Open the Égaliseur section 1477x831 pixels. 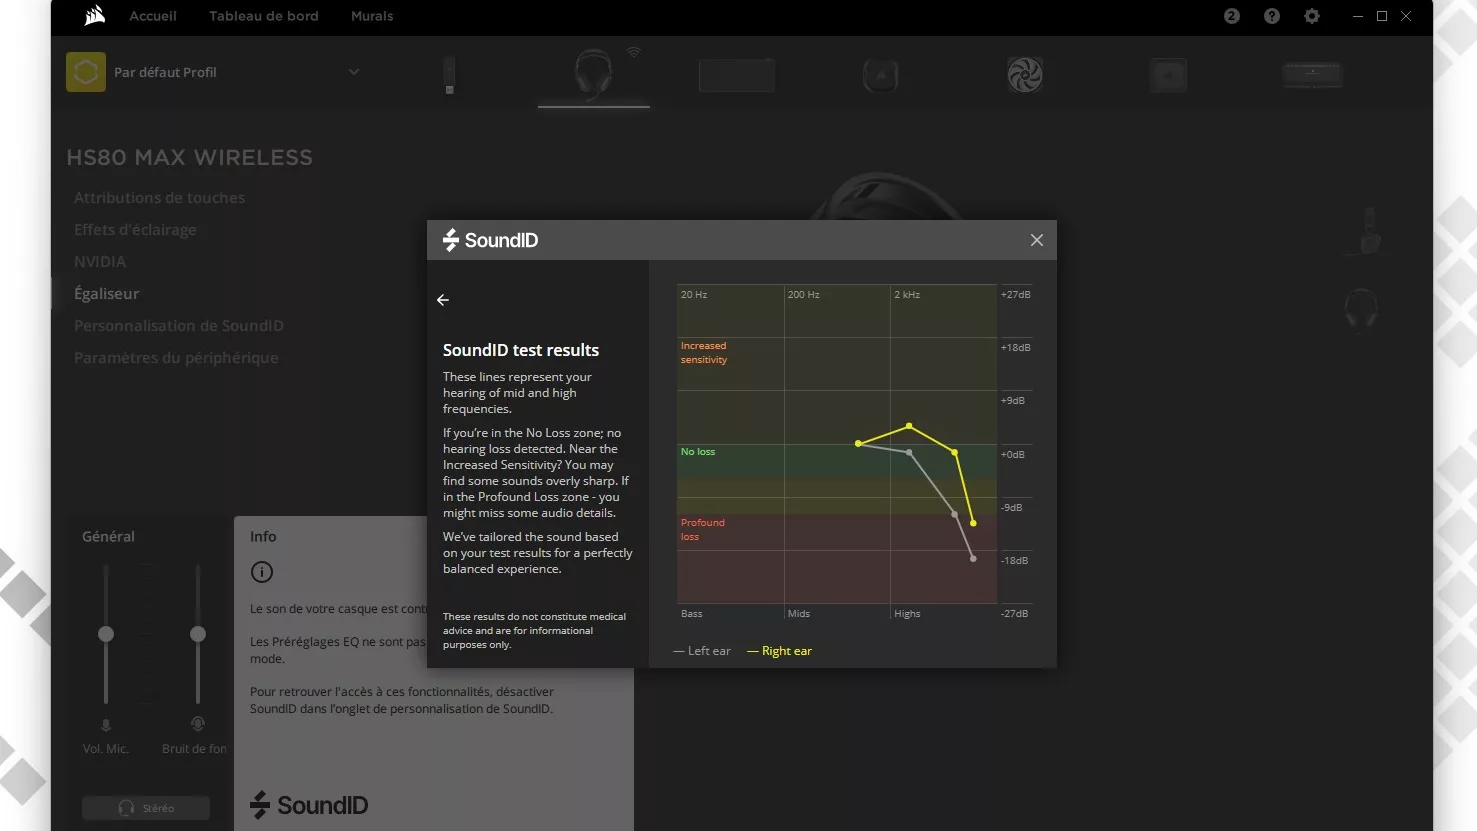click(107, 294)
